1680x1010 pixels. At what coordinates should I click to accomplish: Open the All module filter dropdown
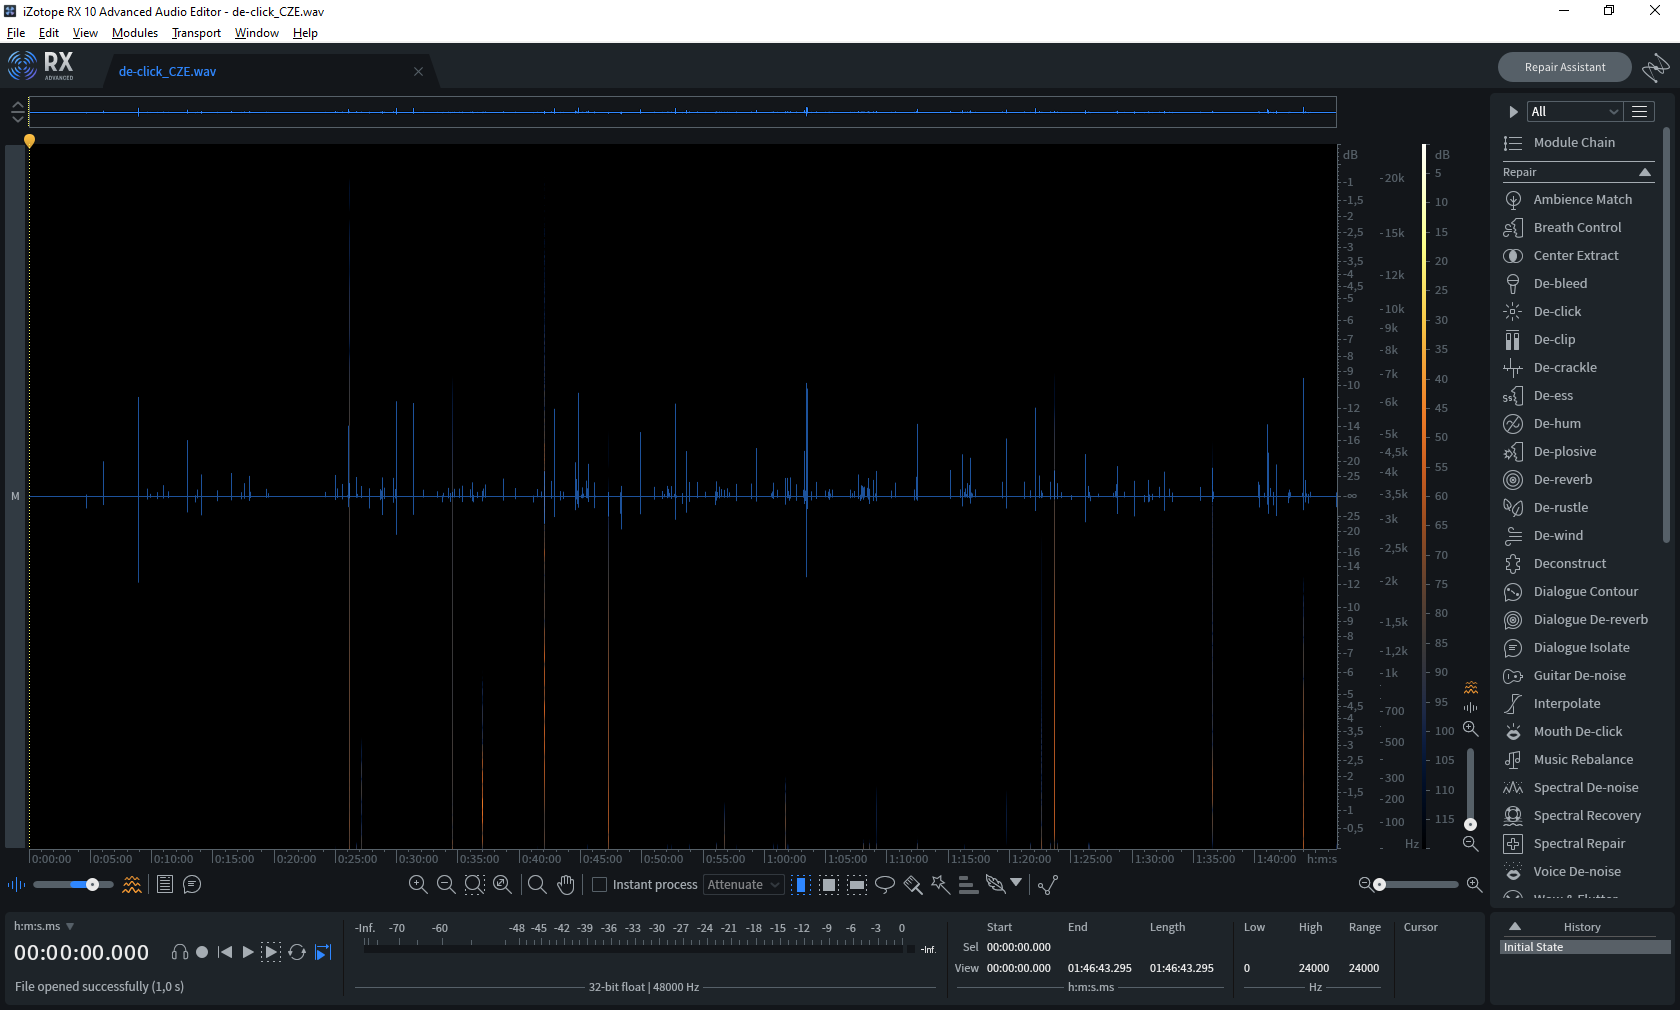pos(1574,112)
